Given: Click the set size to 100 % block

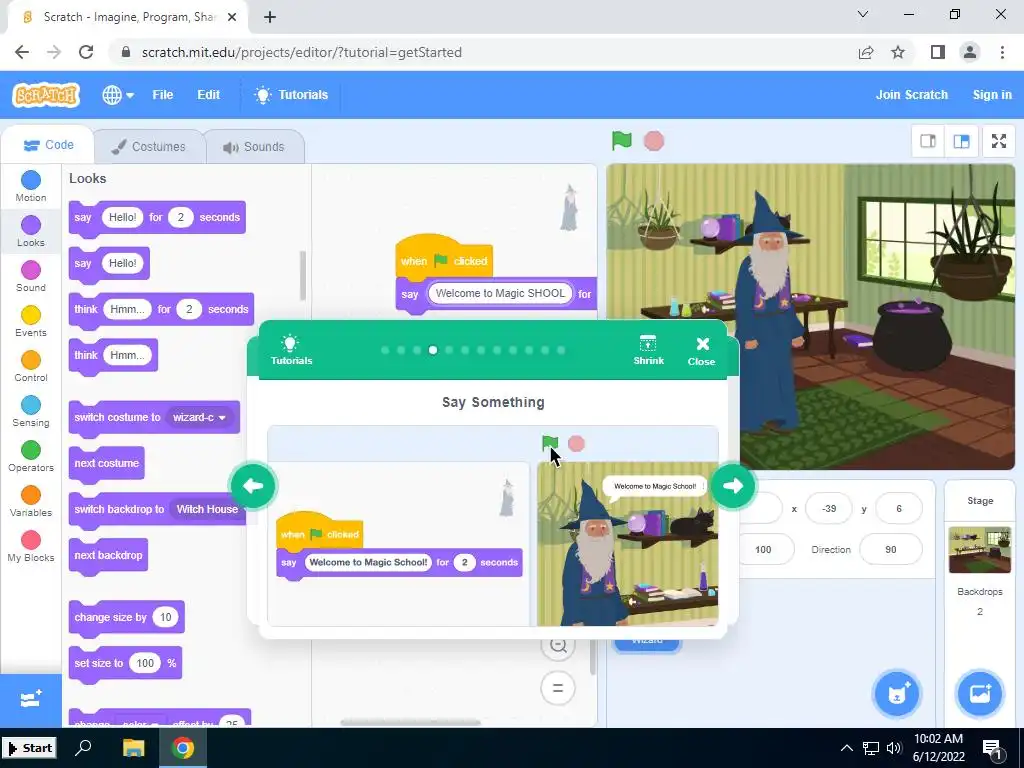Looking at the screenshot, I should point(125,664).
